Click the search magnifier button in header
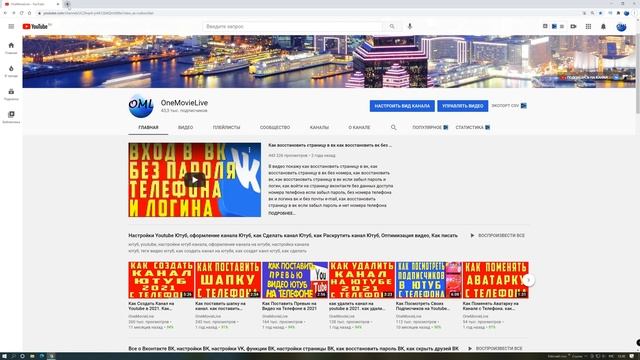640x360 pixels. tap(392, 27)
